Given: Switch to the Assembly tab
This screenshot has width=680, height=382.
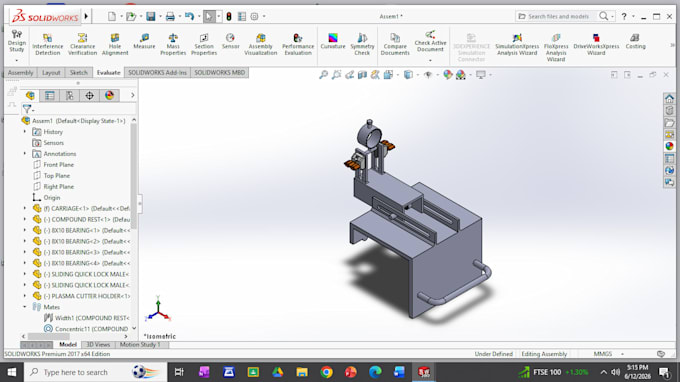Looking at the screenshot, I should tap(20, 72).
